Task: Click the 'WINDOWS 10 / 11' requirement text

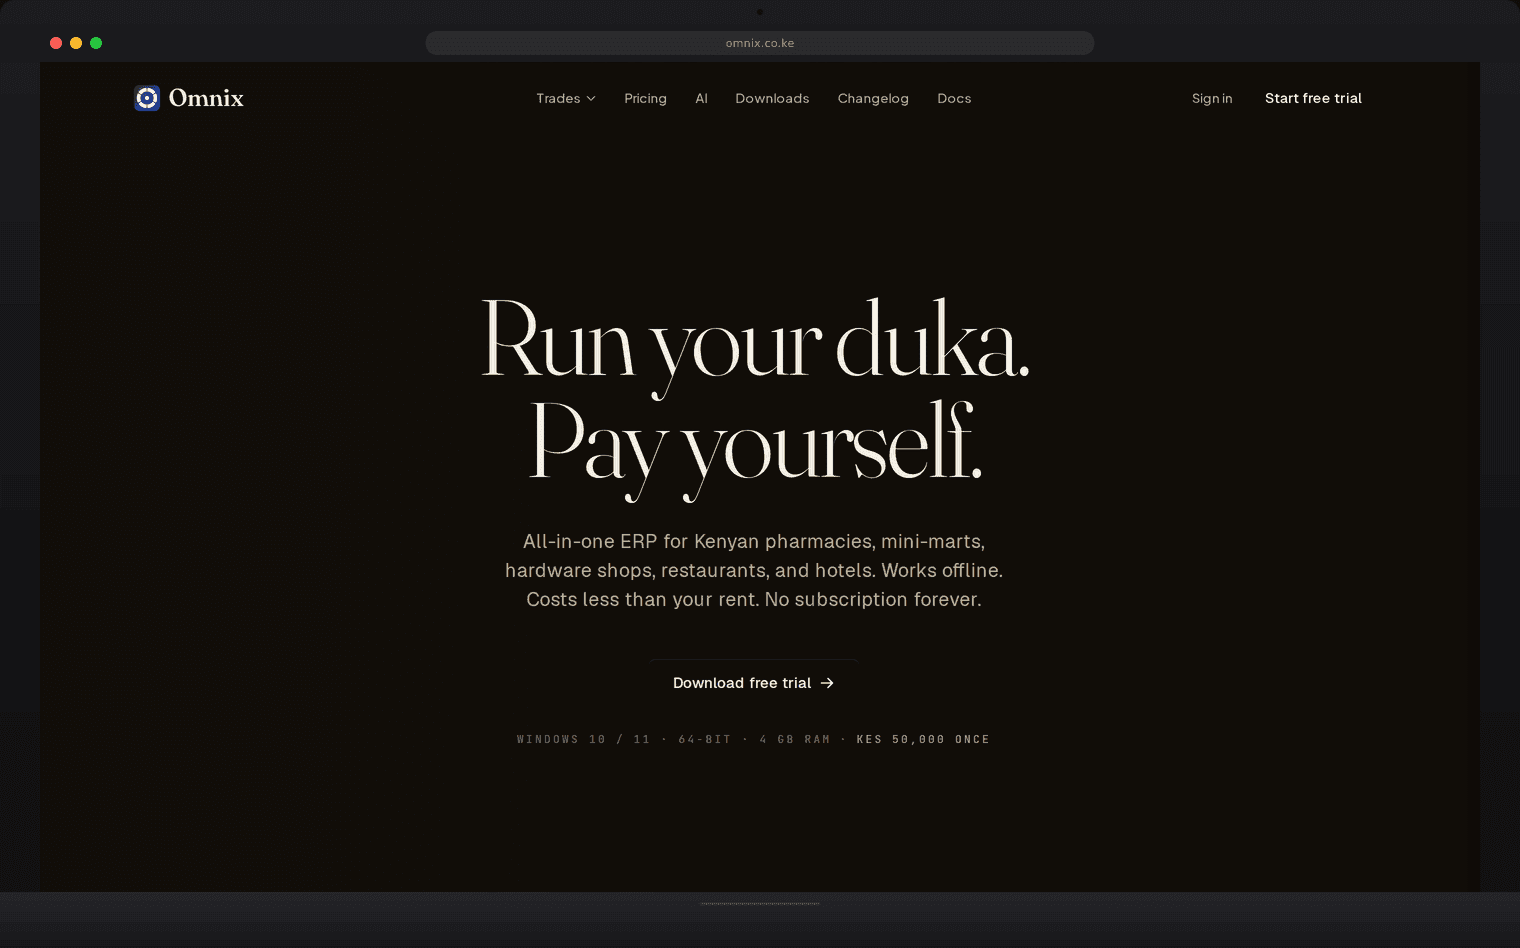Action: pos(583,740)
